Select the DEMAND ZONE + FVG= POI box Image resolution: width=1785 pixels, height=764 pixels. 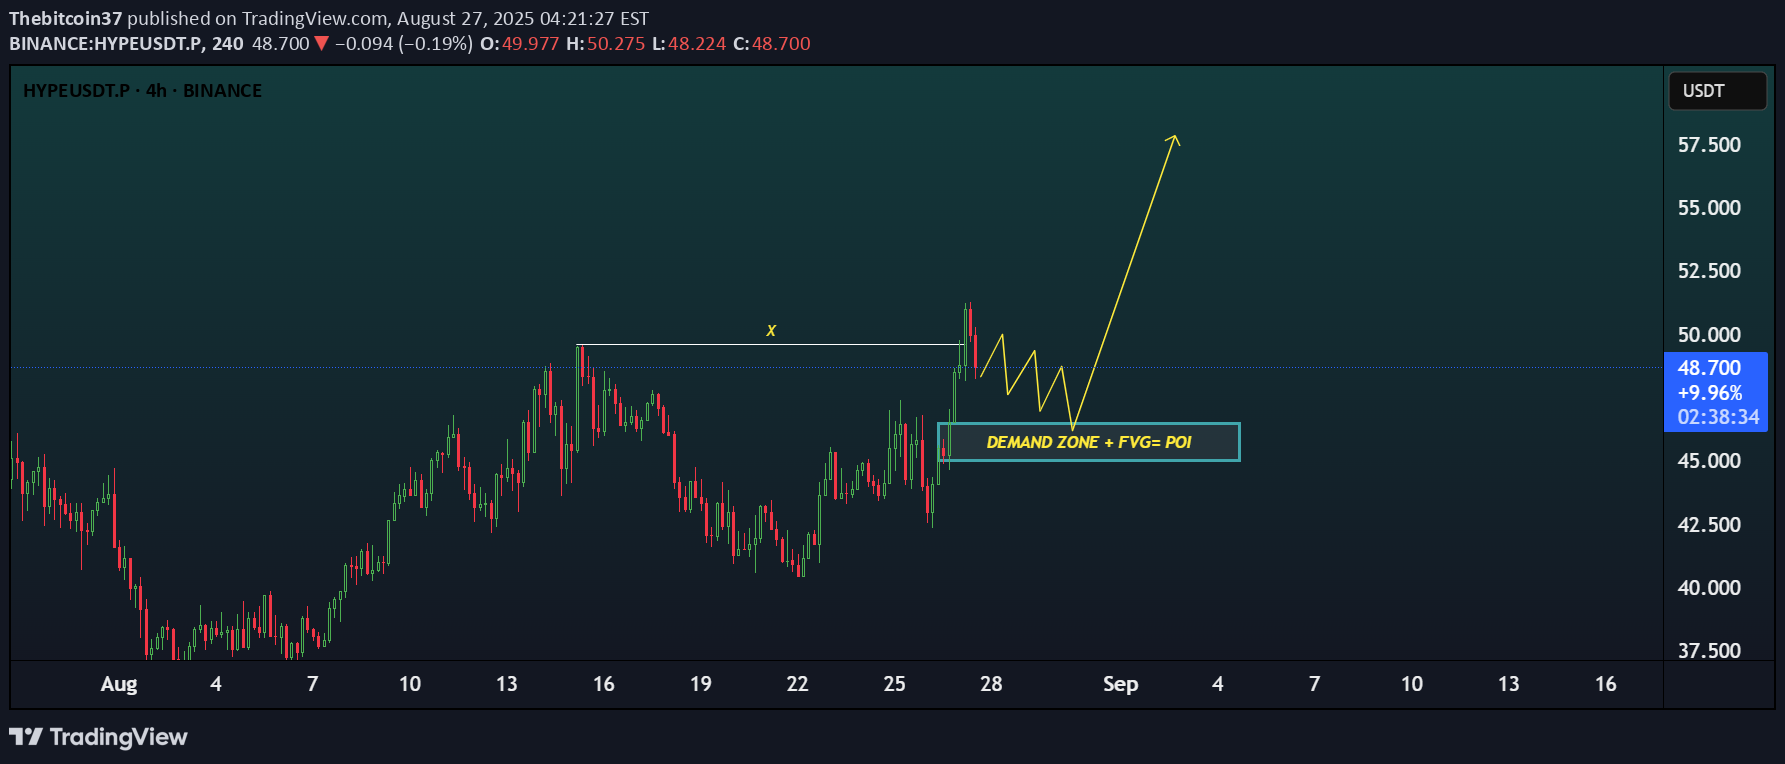(1089, 442)
